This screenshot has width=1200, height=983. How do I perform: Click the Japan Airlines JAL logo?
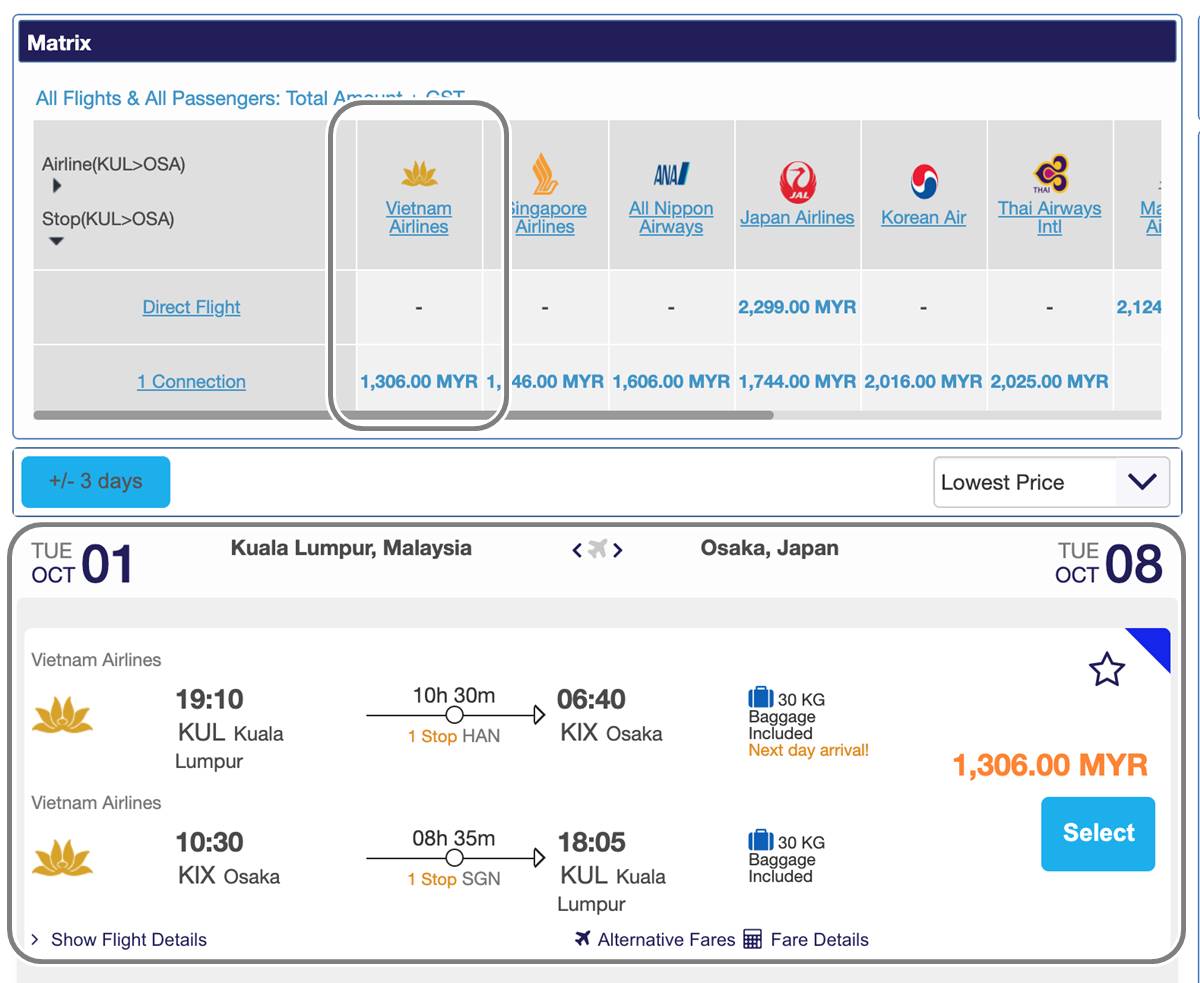[x=797, y=183]
